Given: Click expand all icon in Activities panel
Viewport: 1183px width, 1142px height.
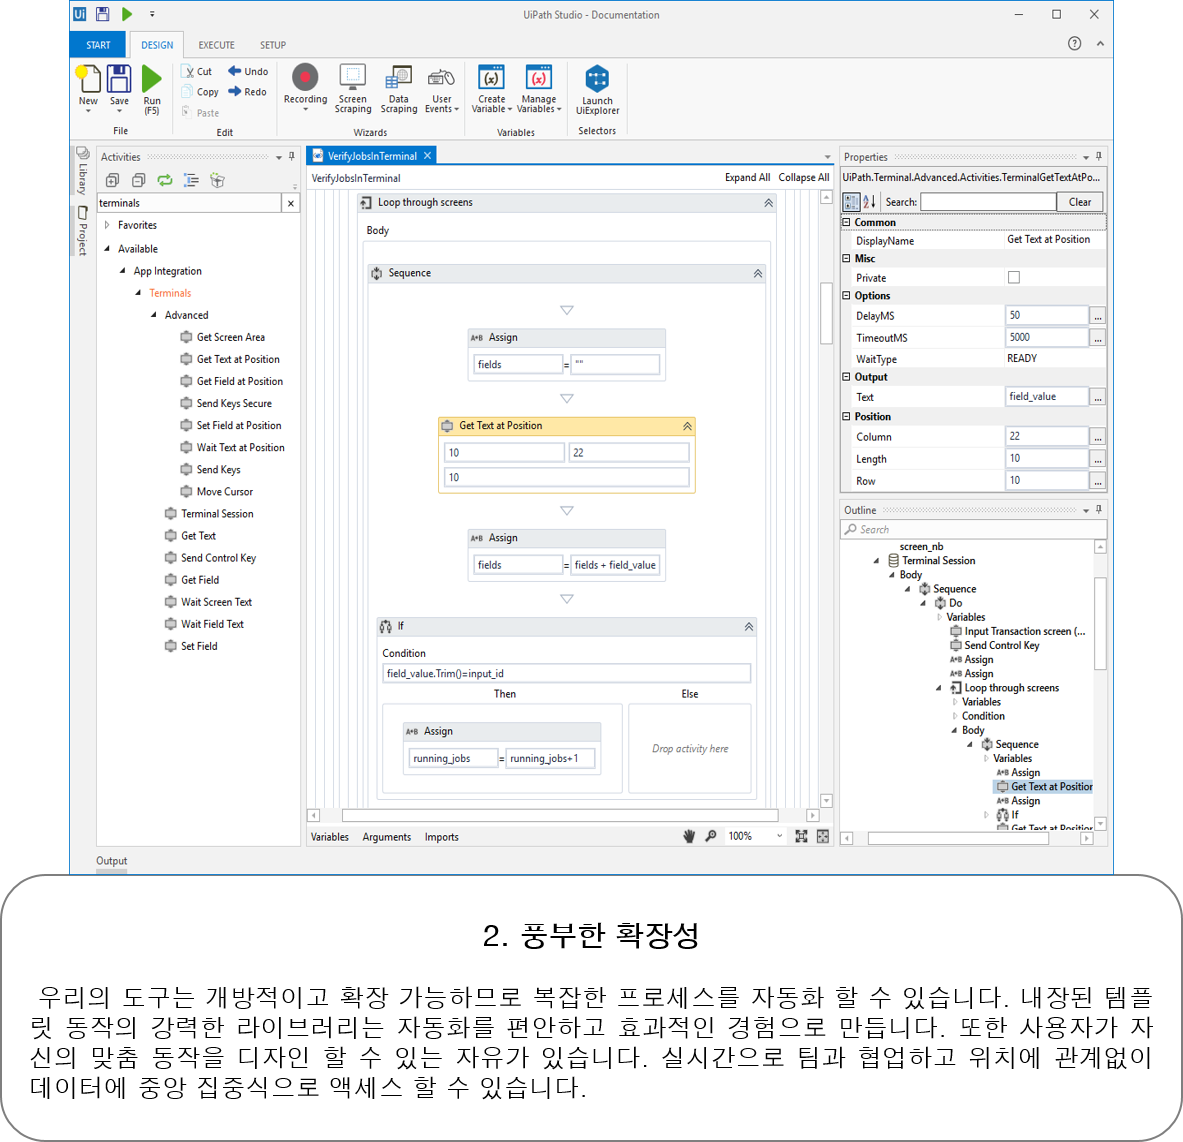Looking at the screenshot, I should 112,180.
